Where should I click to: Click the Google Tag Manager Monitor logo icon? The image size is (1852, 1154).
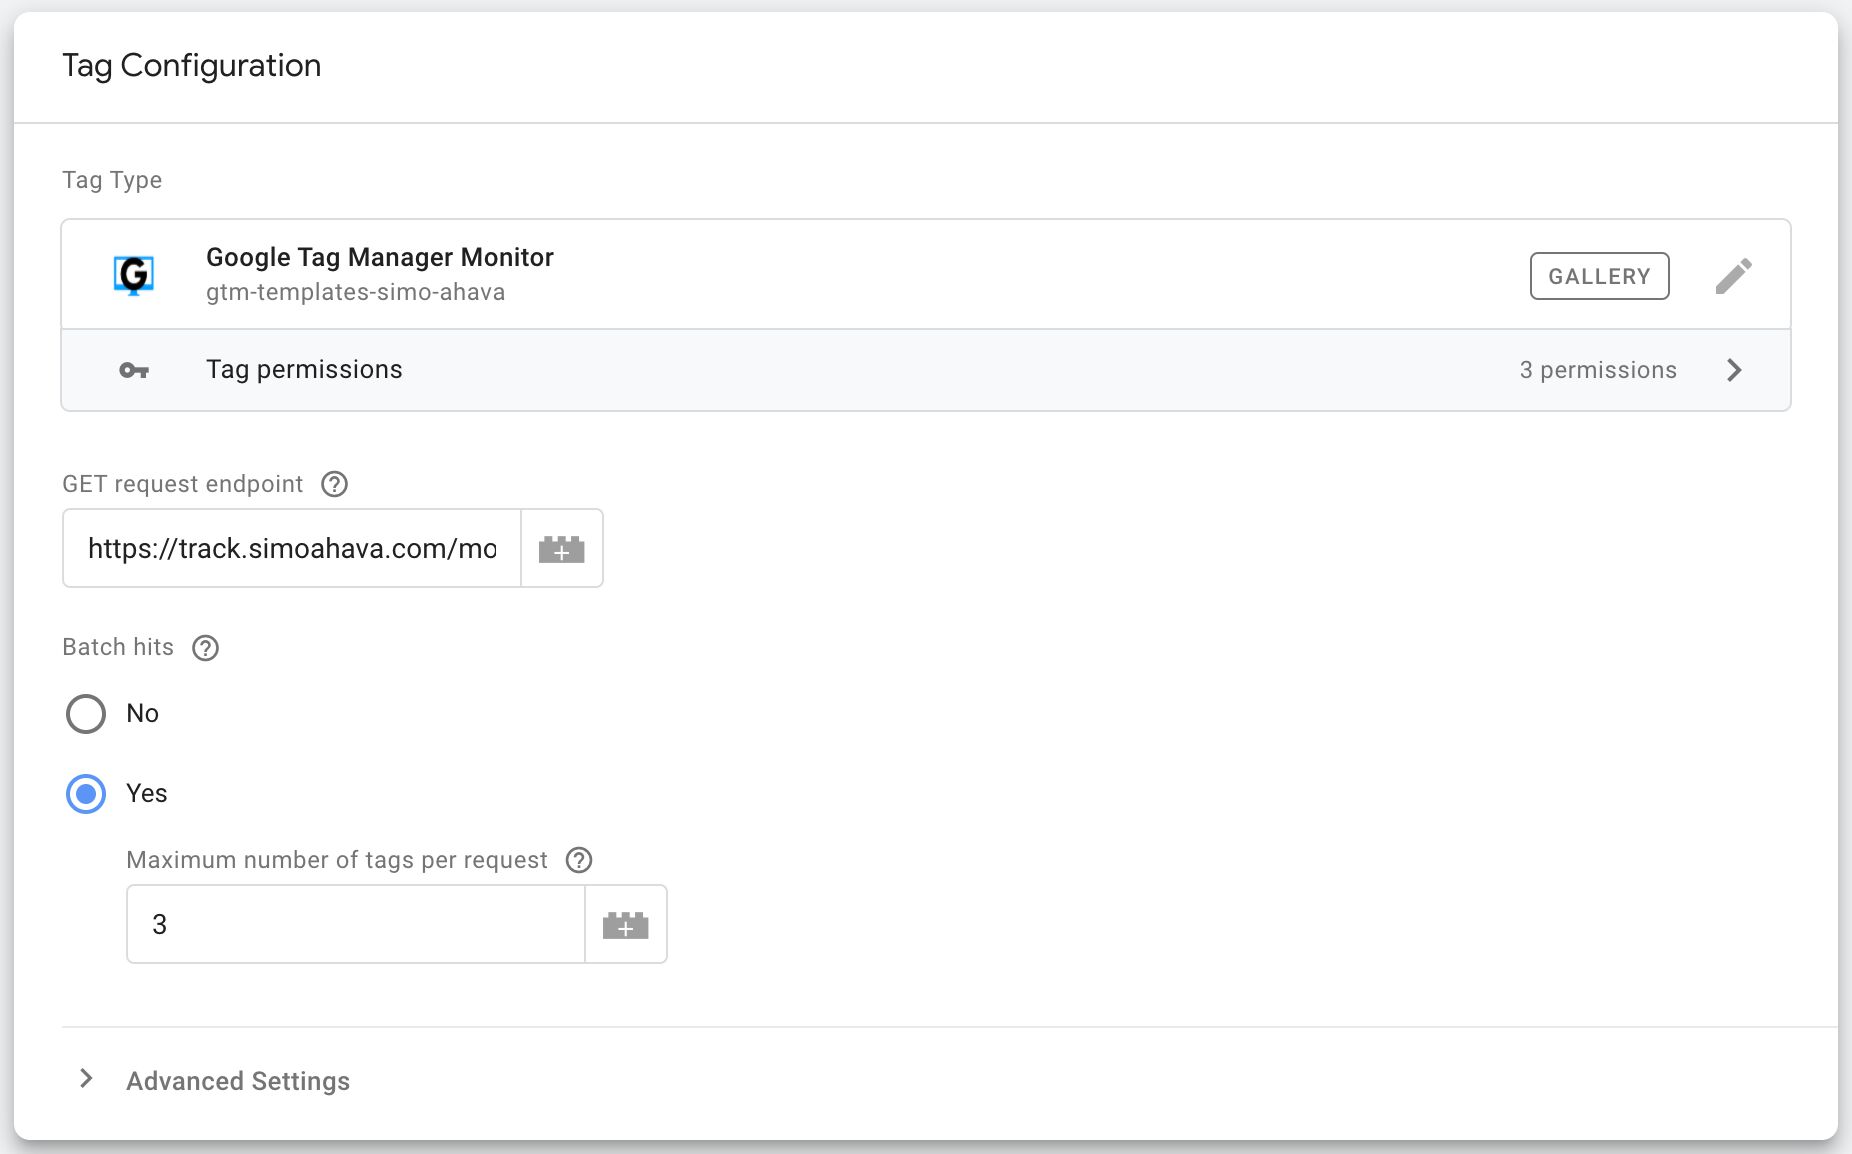[x=133, y=274]
